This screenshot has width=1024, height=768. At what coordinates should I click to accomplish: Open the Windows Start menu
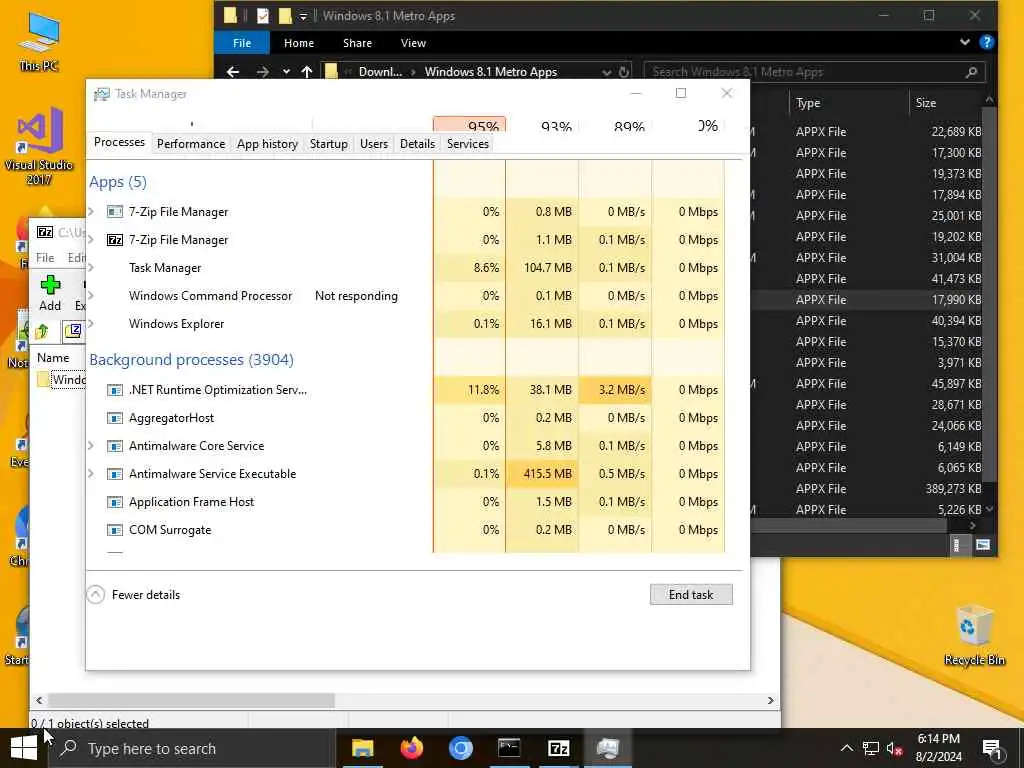coord(24,748)
